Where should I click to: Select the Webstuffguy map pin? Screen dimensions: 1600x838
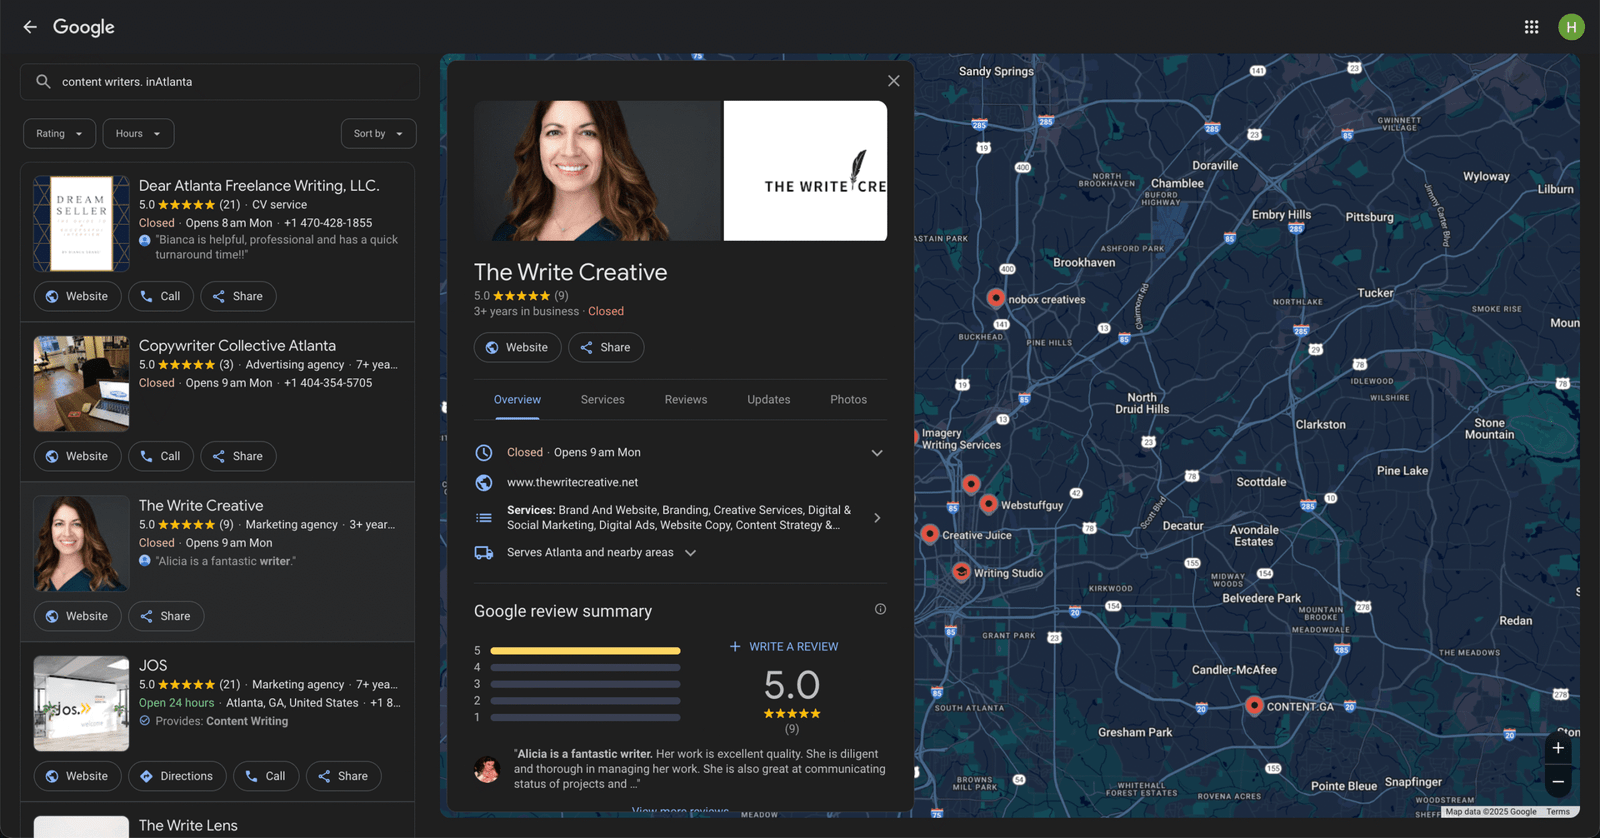coord(988,504)
